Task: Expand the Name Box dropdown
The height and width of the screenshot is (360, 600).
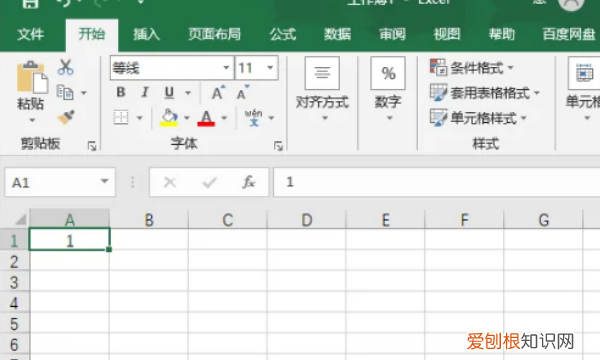Action: click(104, 181)
